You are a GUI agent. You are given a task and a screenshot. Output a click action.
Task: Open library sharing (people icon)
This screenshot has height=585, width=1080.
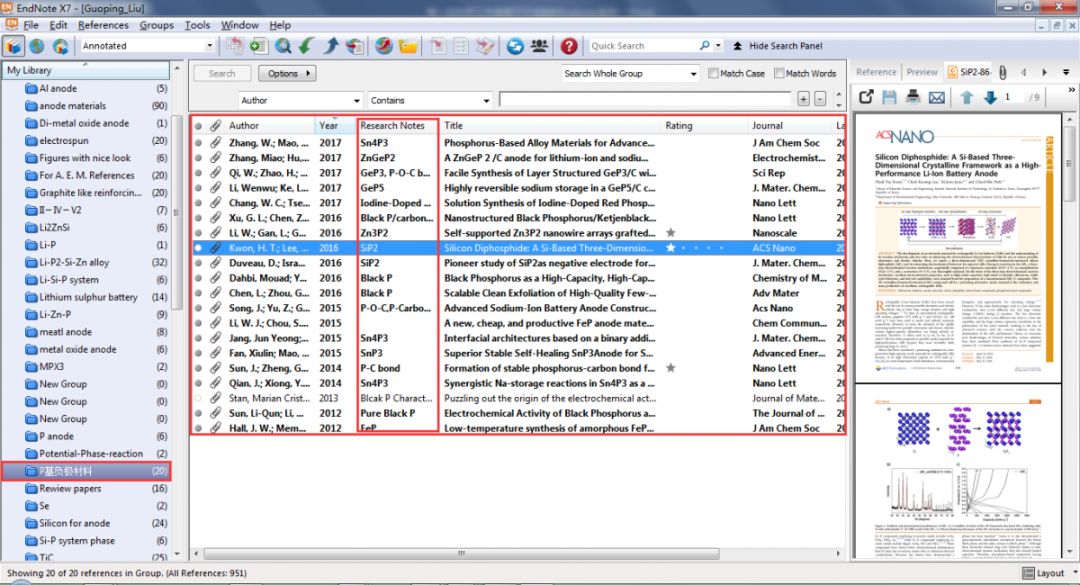pyautogui.click(x=539, y=45)
